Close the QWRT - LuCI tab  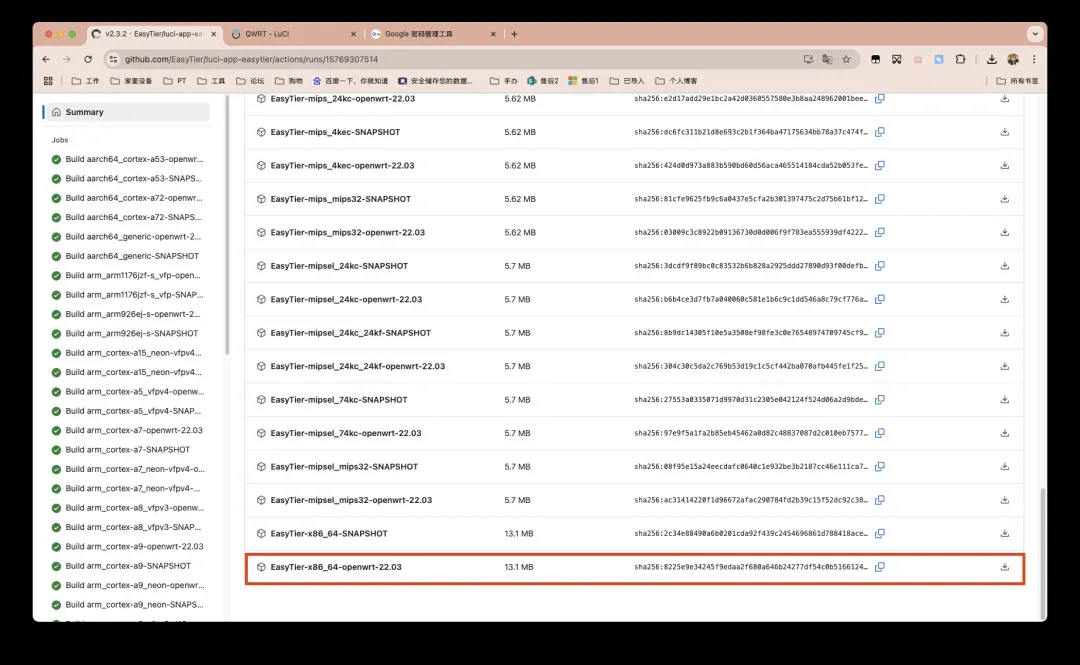coord(353,34)
